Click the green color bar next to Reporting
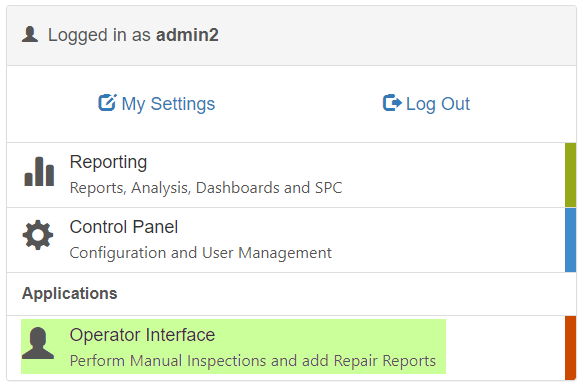The height and width of the screenshot is (391, 581). pos(571,175)
